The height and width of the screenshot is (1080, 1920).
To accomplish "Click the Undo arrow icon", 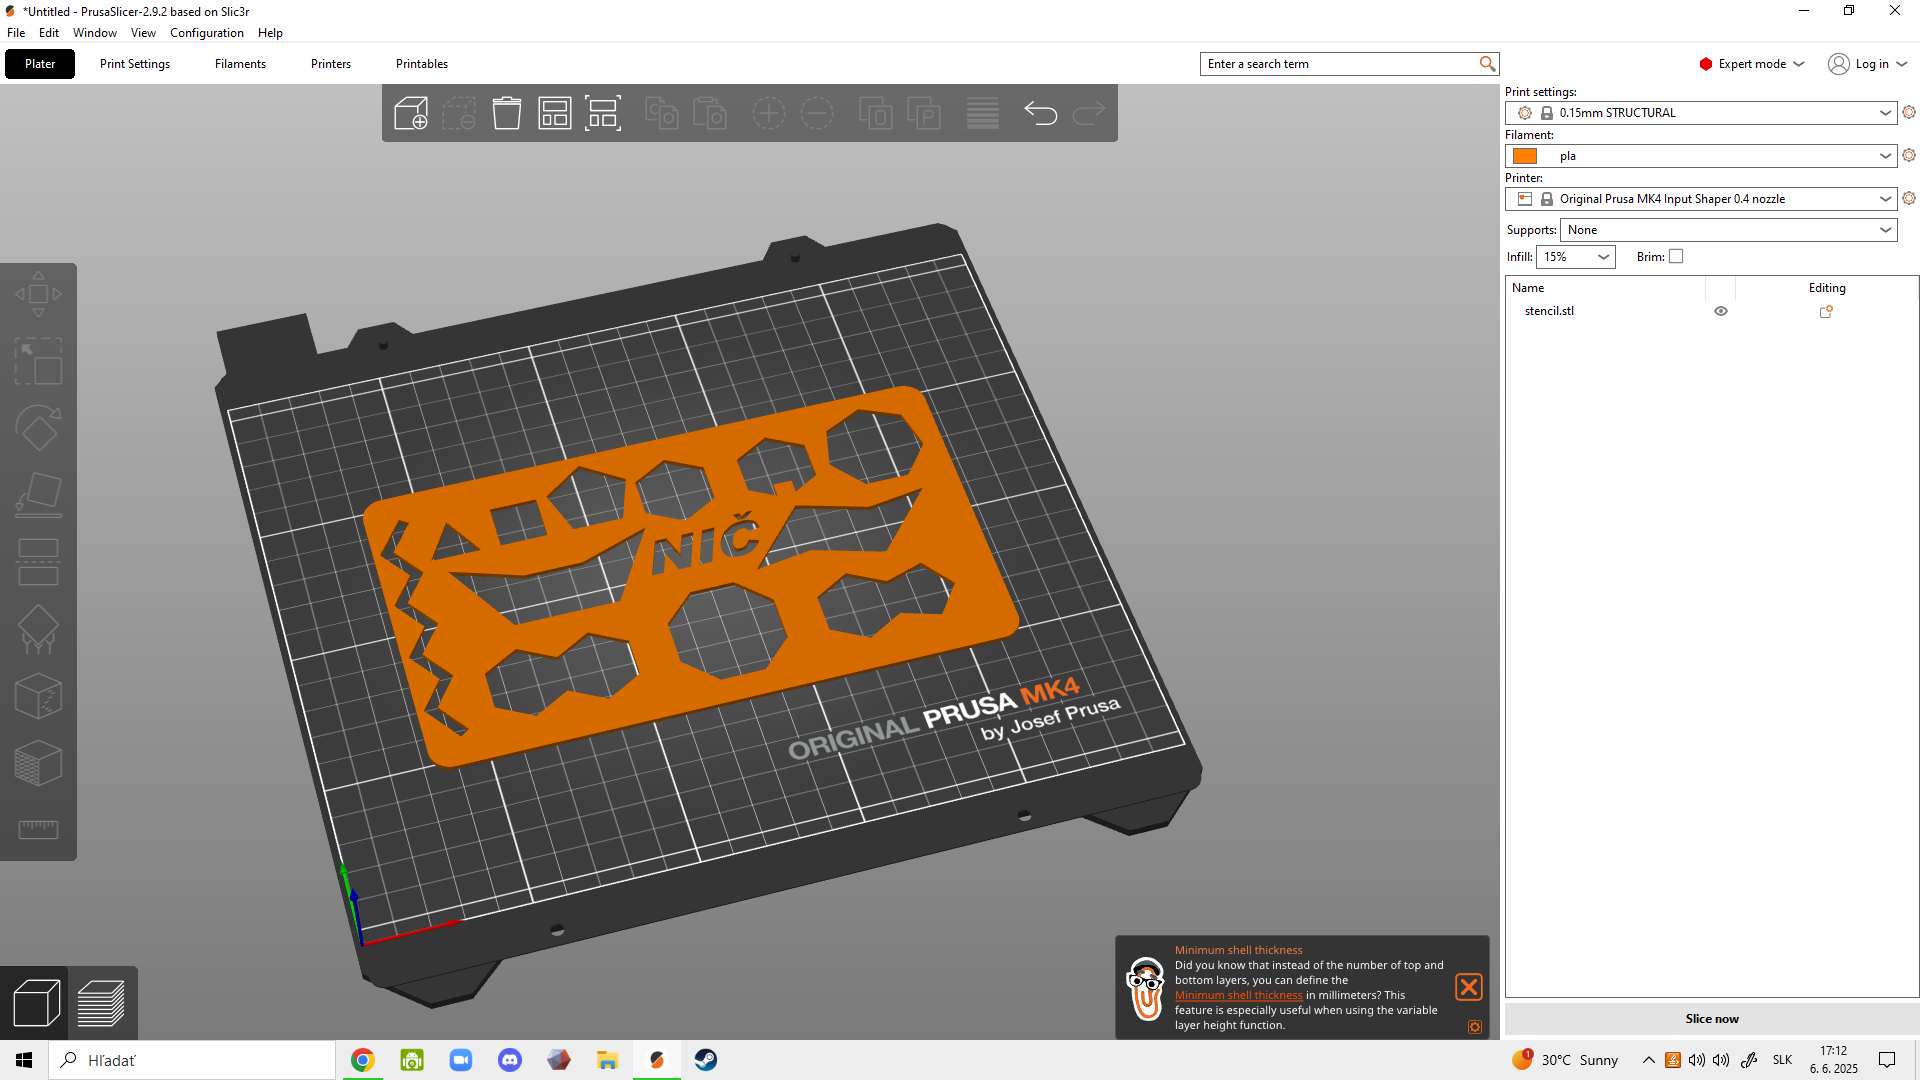I will [1041, 113].
